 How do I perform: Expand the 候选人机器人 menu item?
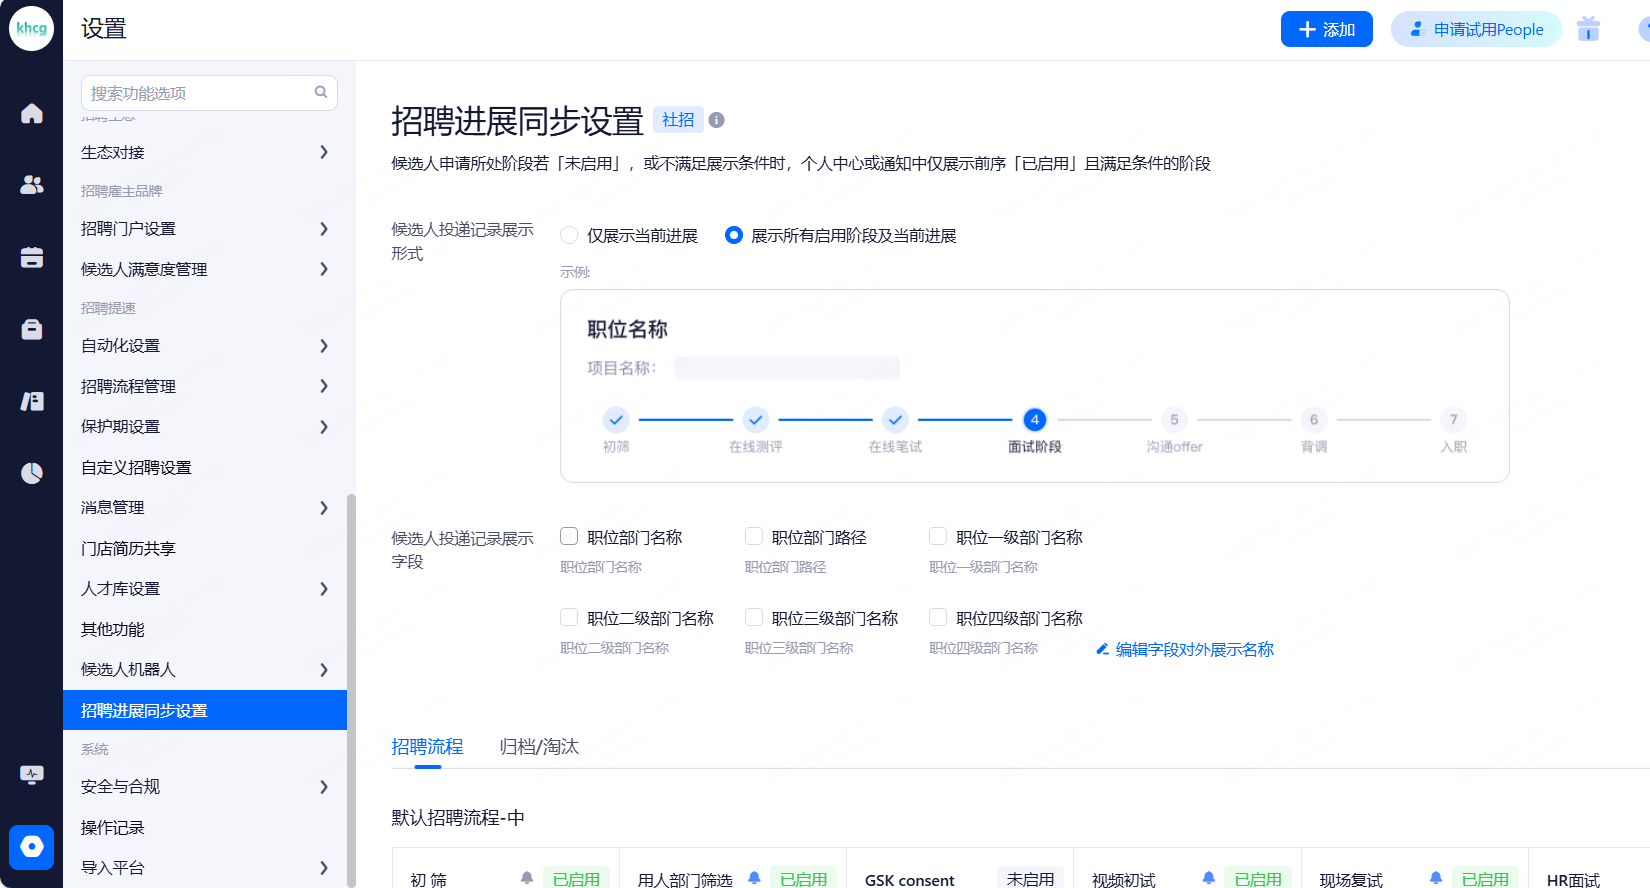tap(204, 670)
